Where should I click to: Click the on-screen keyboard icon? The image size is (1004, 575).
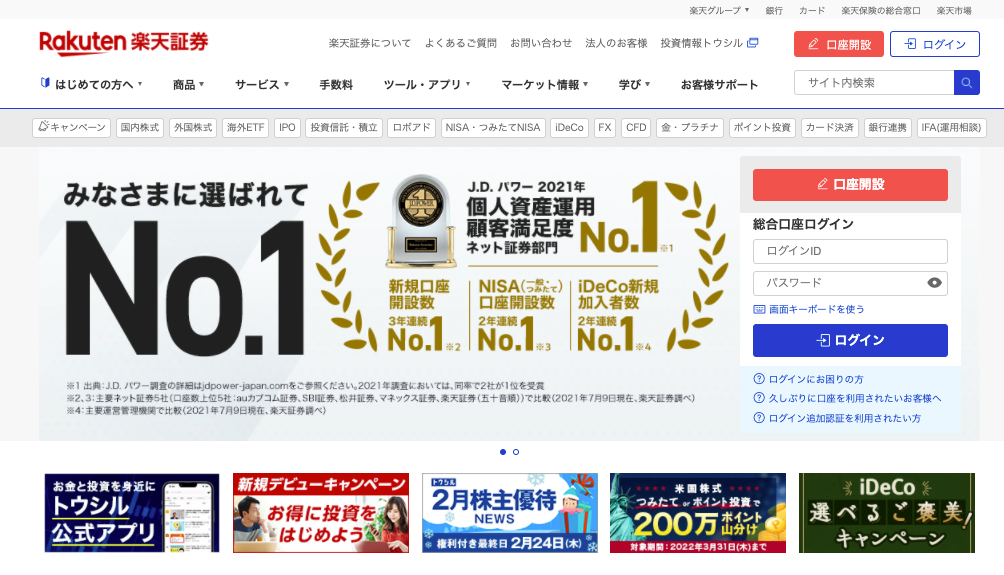pos(759,309)
